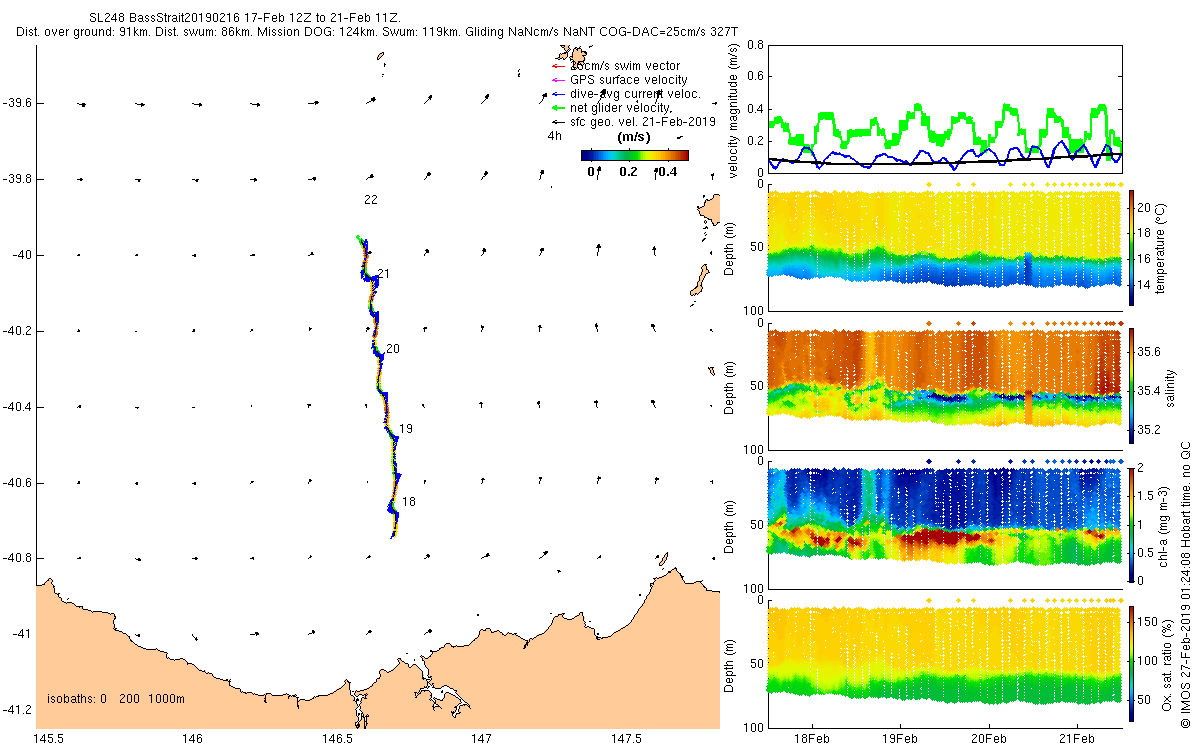1200x750 pixels.
Task: Click the day '18' label beside the glider track
Action: 409,502
